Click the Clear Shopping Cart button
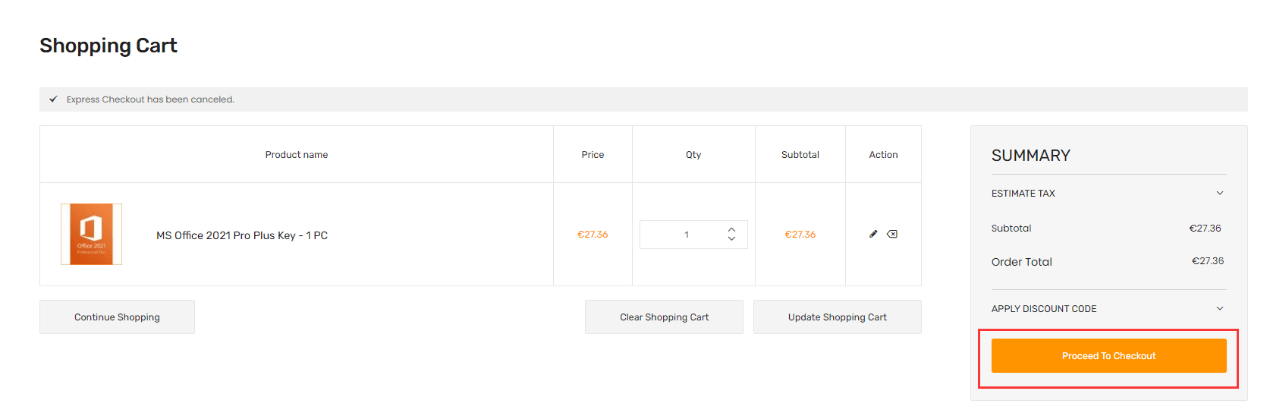 pos(664,317)
